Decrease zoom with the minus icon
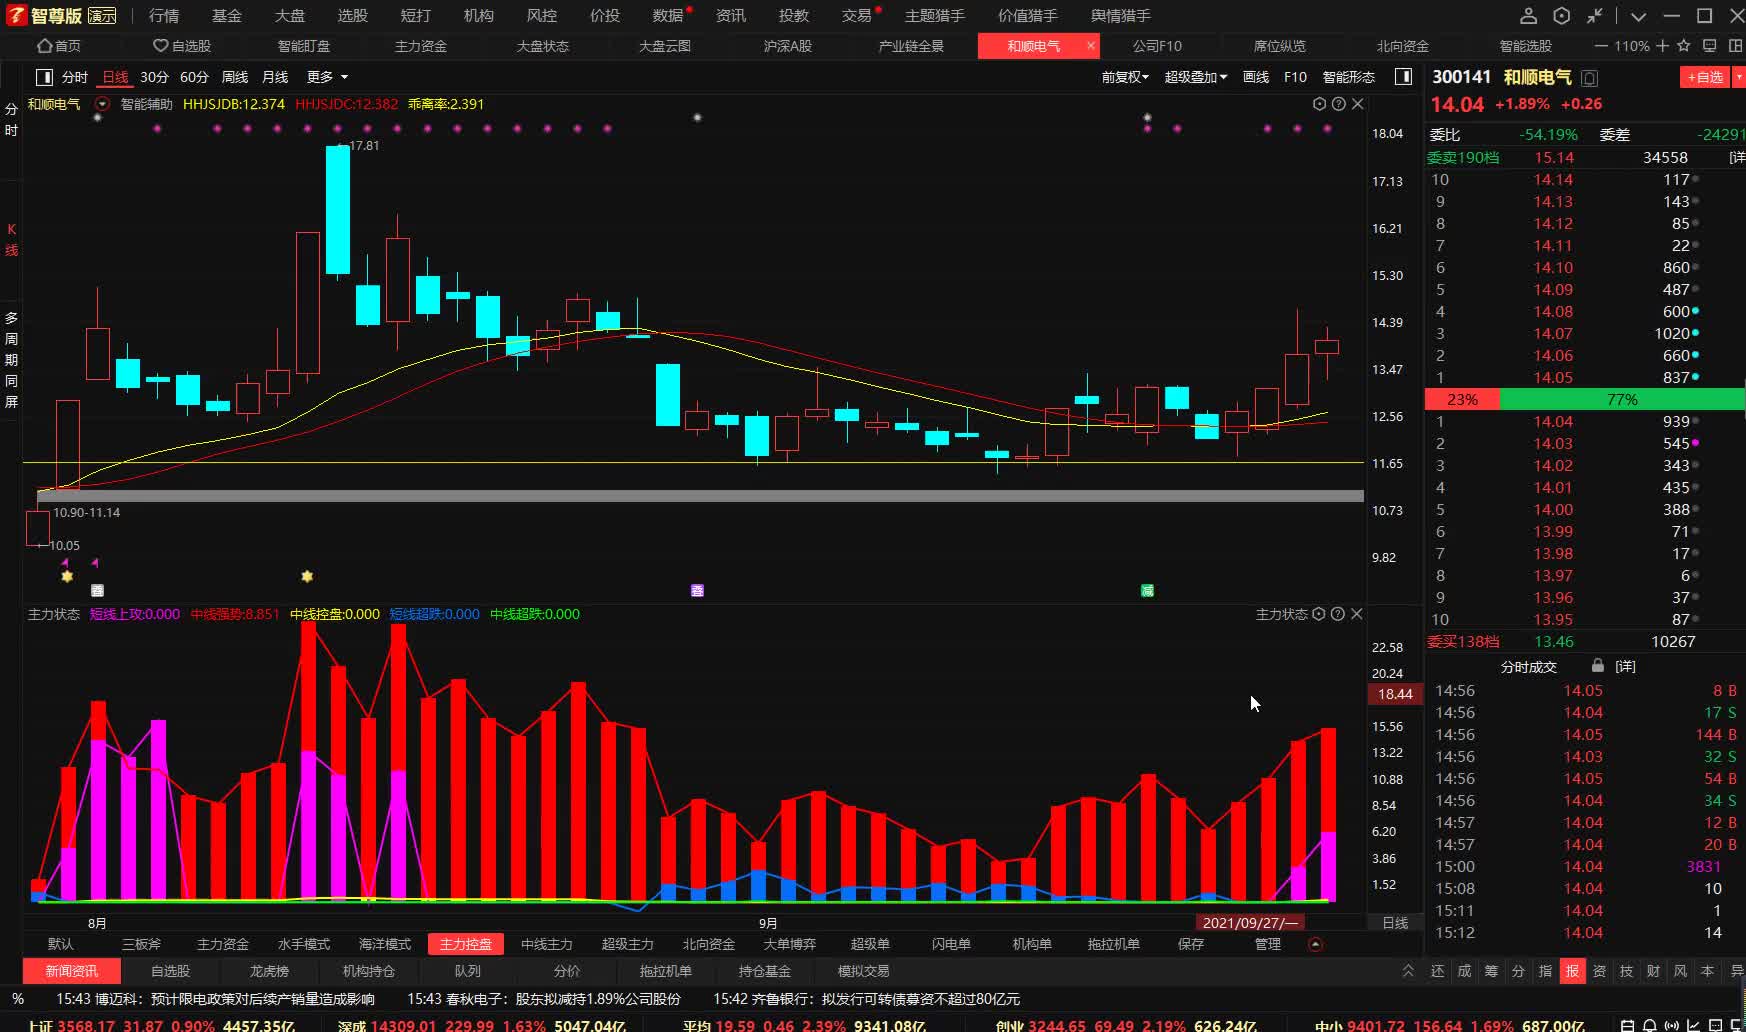 (x=1601, y=46)
